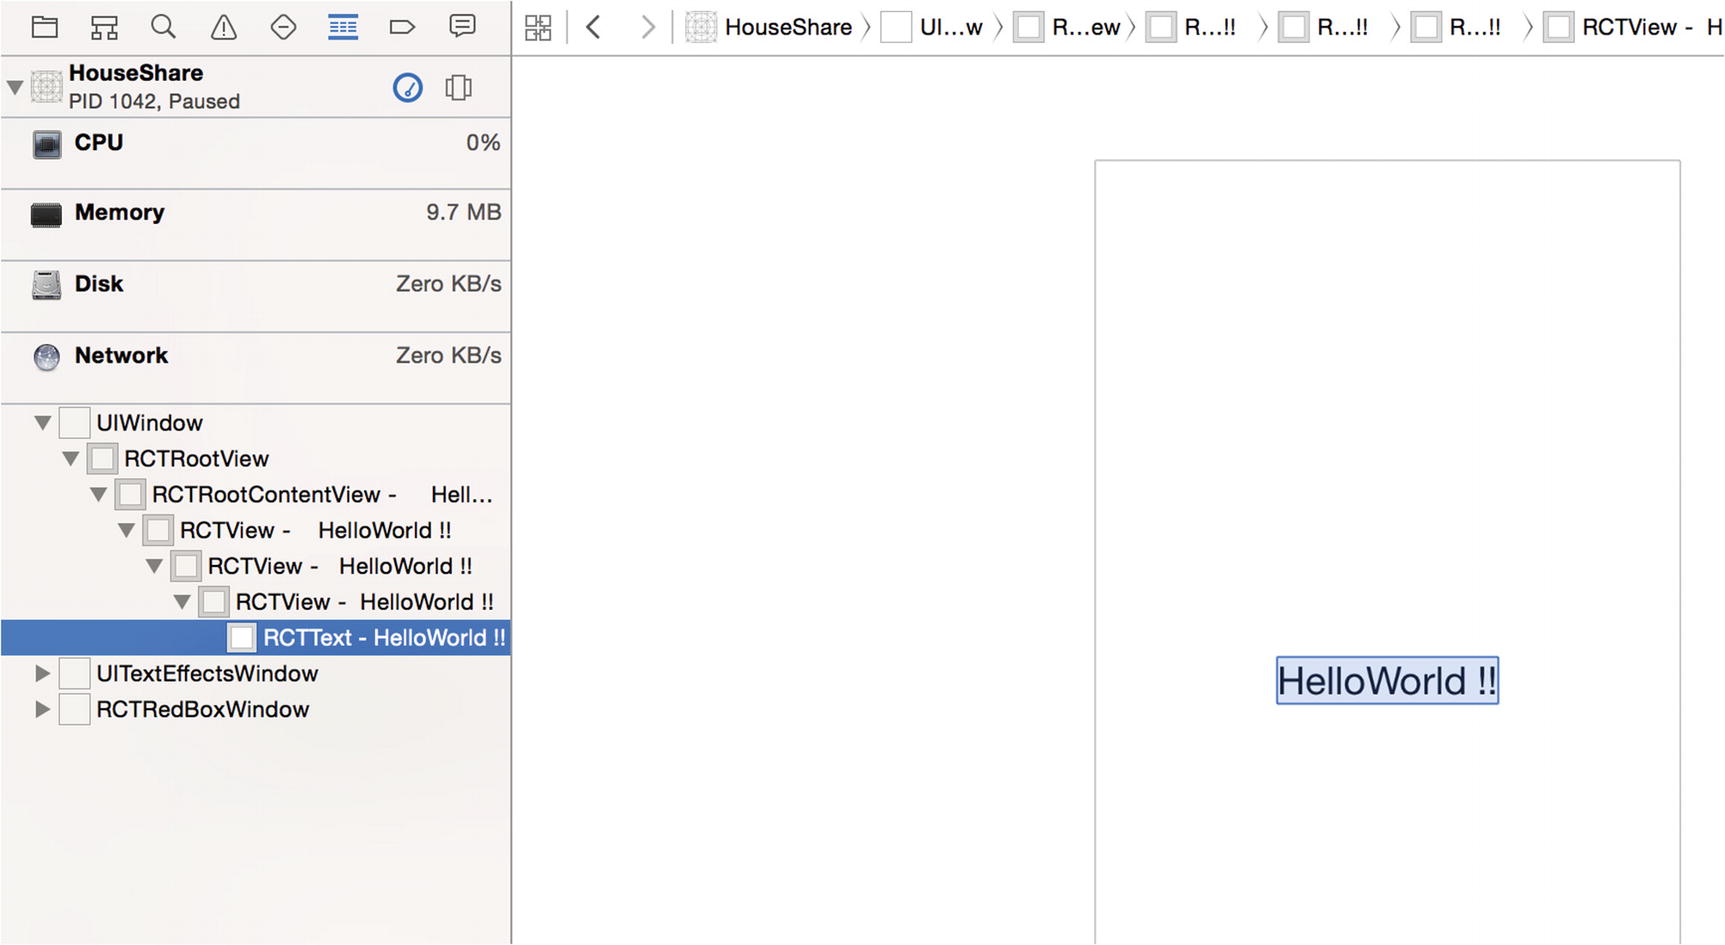This screenshot has height=945, width=1725.
Task: Go back with the left chevron
Action: pos(594,28)
